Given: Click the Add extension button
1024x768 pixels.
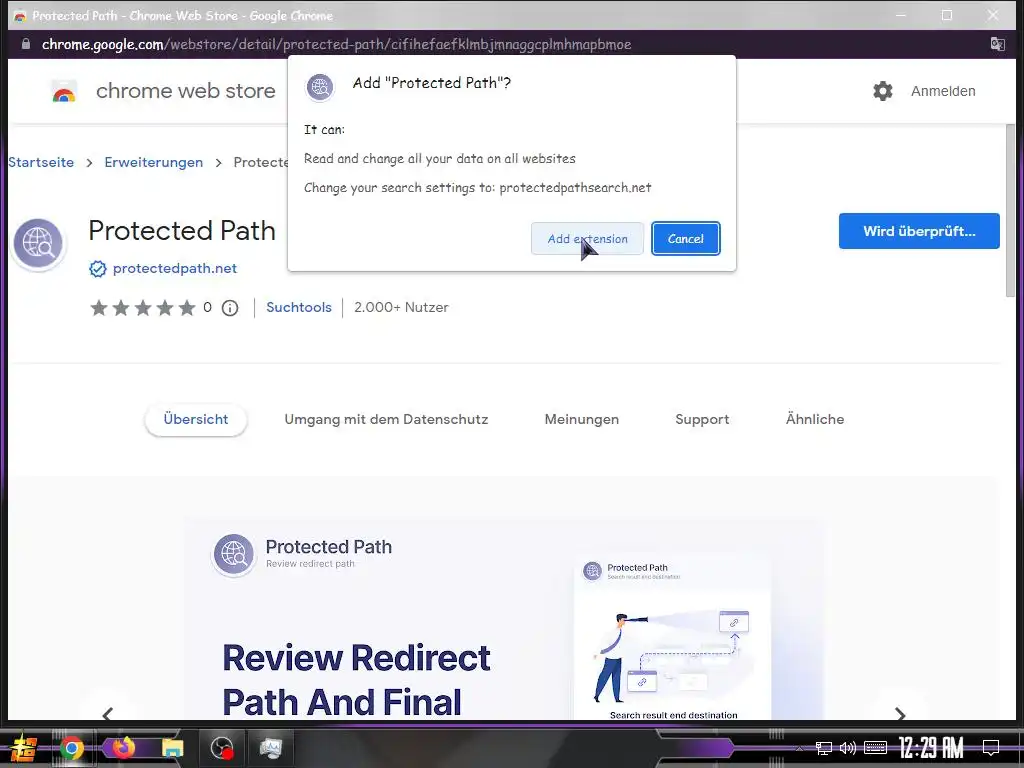Looking at the screenshot, I should (586, 238).
